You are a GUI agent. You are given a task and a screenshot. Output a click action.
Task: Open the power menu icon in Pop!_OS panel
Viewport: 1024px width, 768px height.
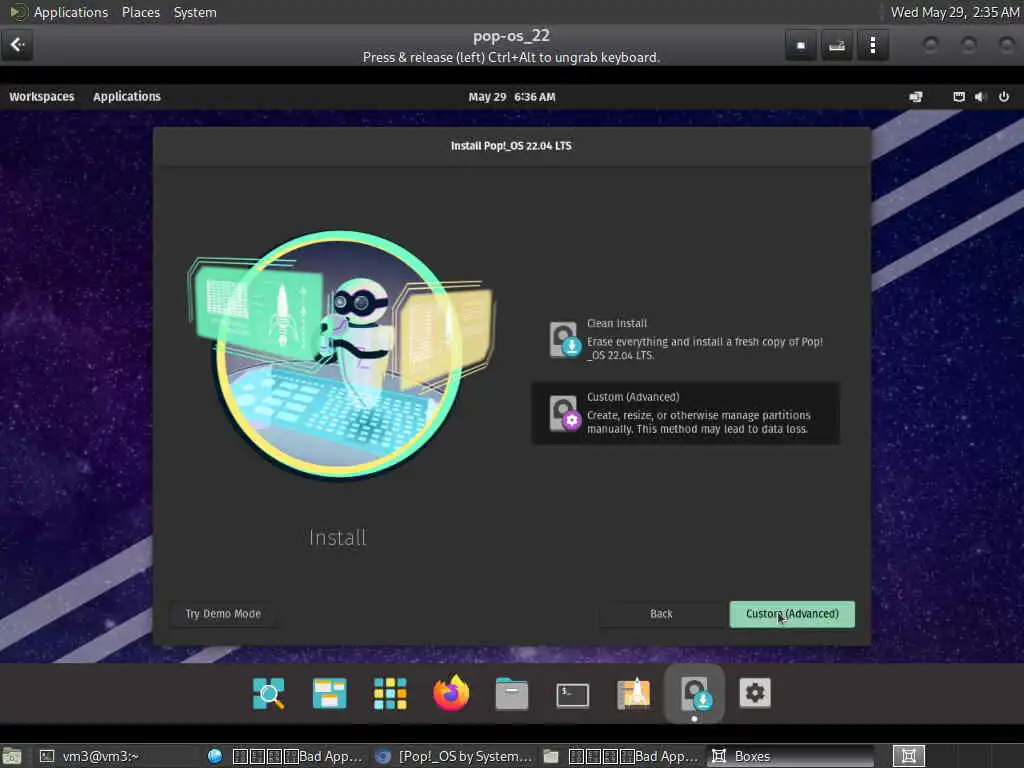(x=1004, y=97)
